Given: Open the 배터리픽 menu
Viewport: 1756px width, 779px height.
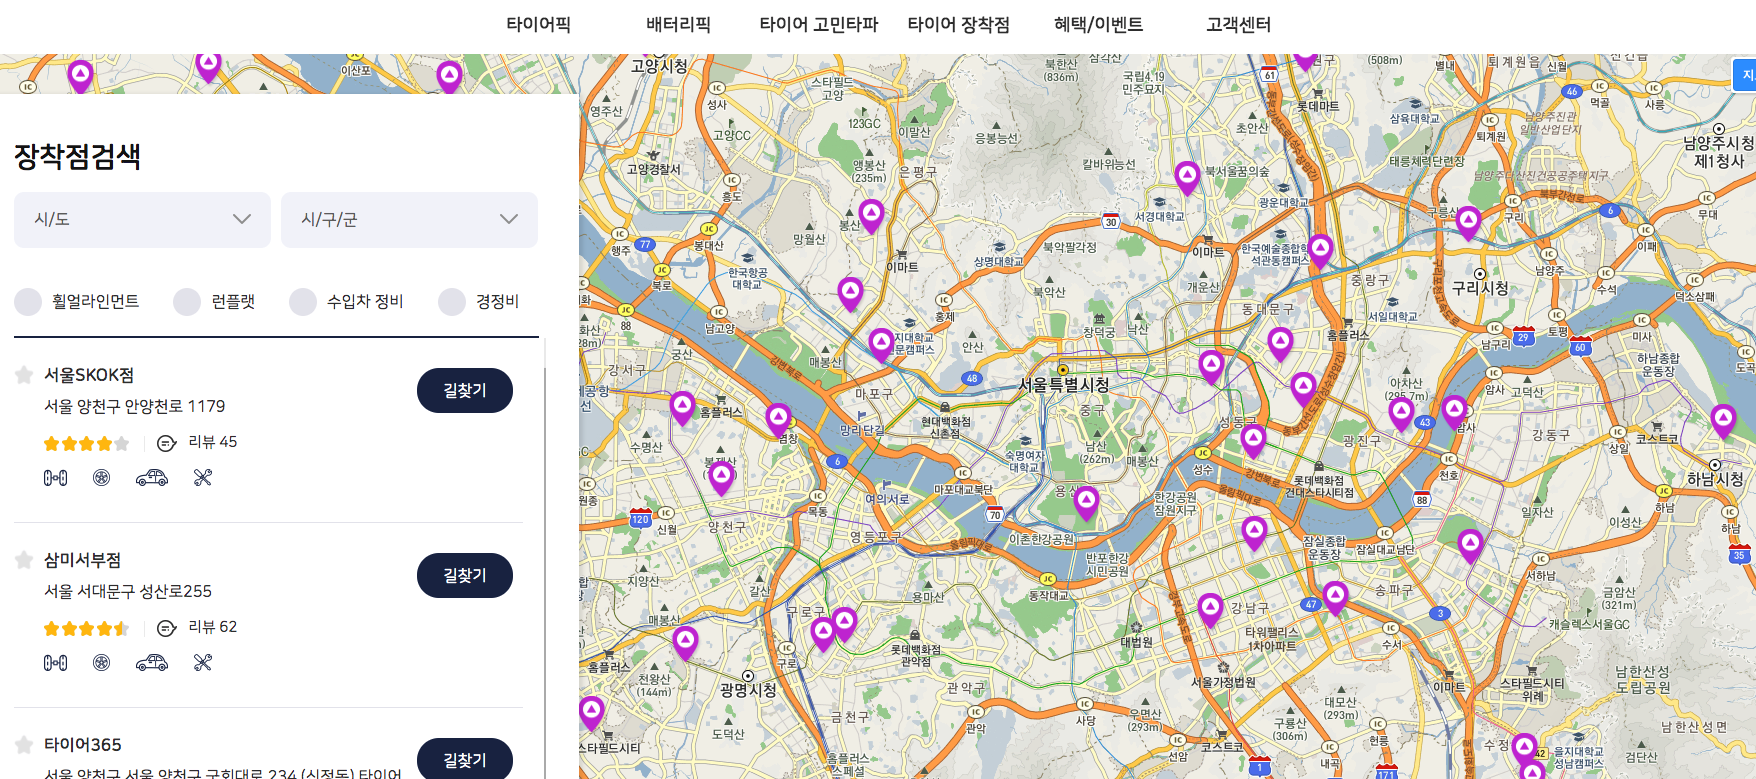Looking at the screenshot, I should pyautogui.click(x=678, y=25).
